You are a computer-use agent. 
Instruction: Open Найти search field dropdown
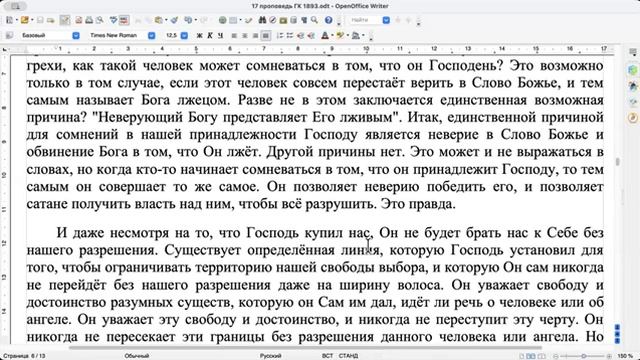point(386,20)
